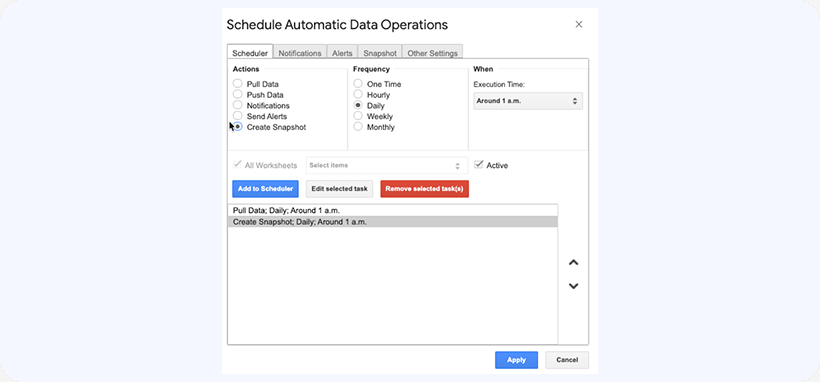Screen dimensions: 820x382
Task: Choose One Time frequency
Action: tap(358, 84)
